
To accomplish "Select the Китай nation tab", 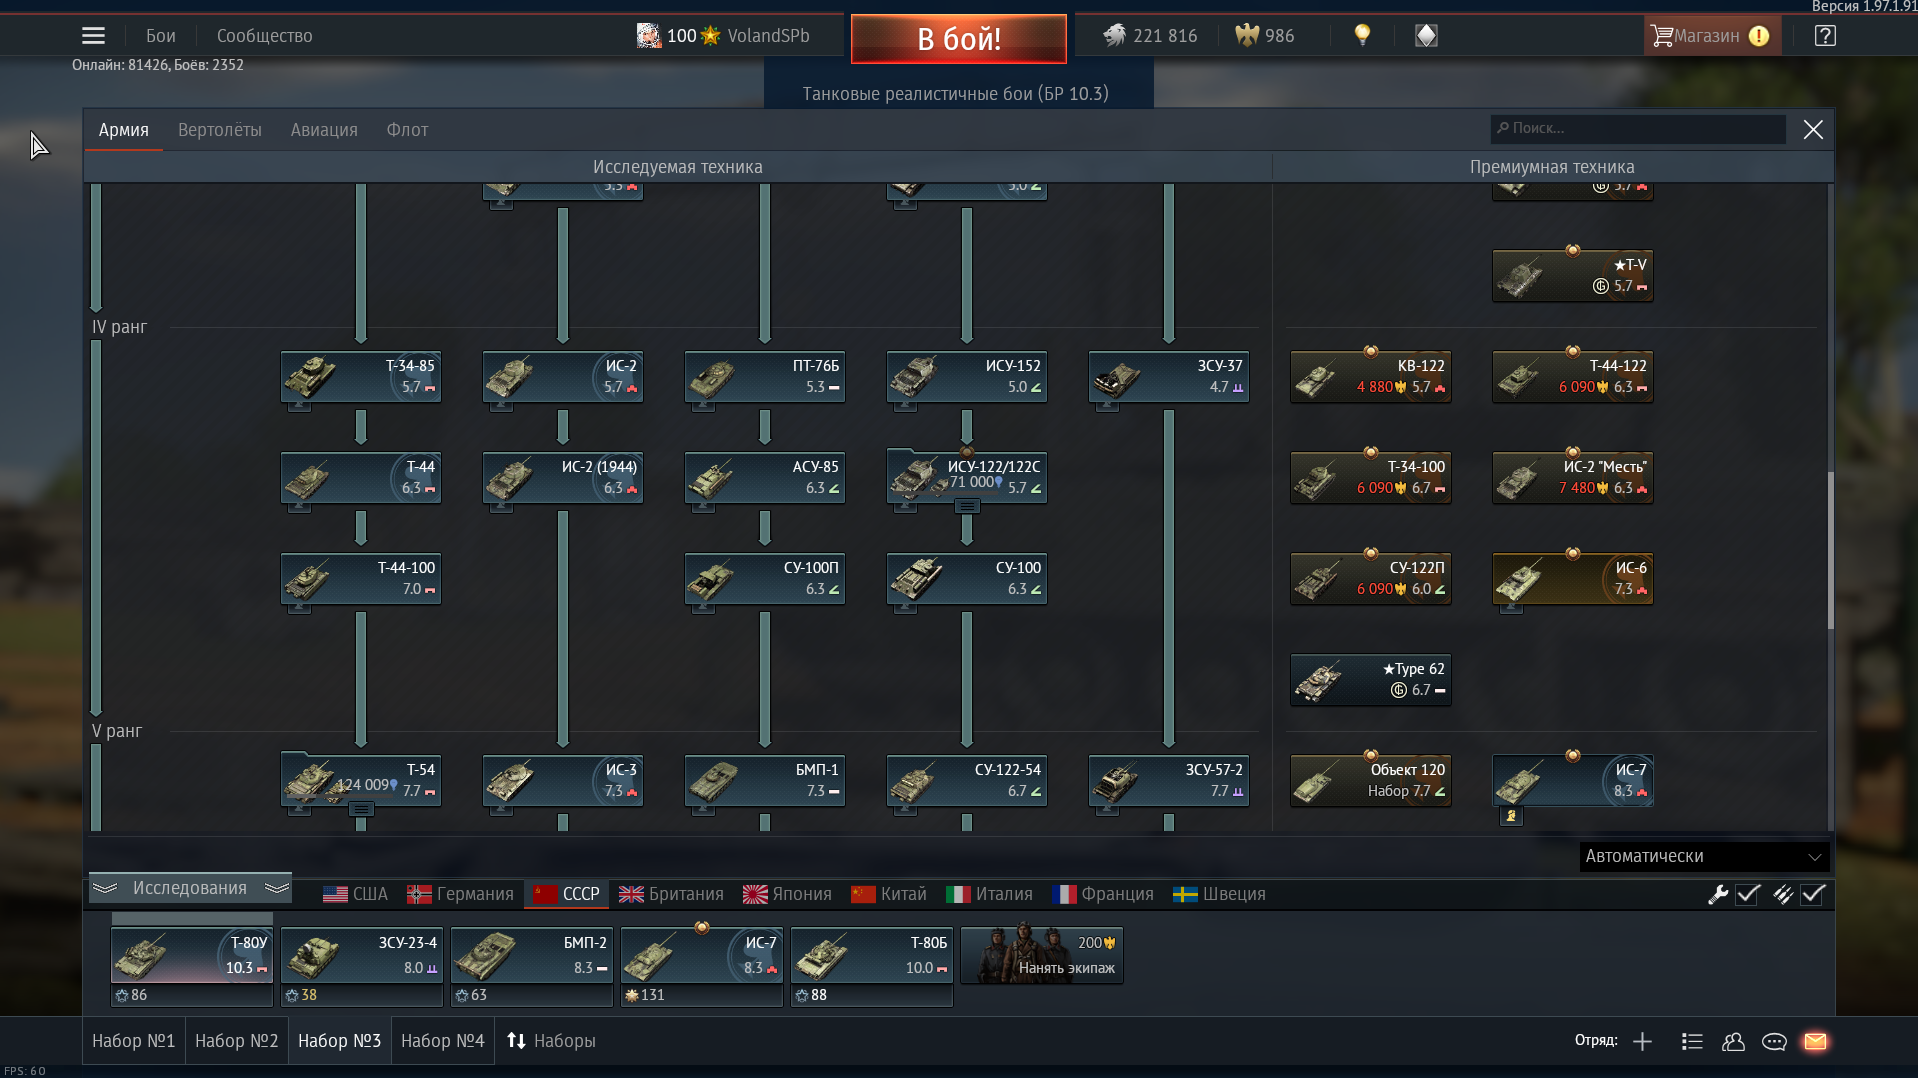I will coord(889,895).
